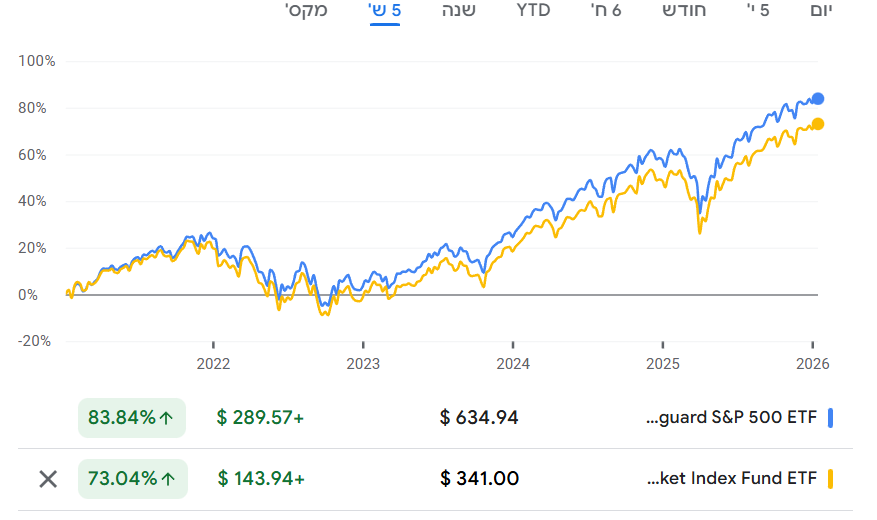This screenshot has width=877, height=520.
Task: Show the מקס' (max) time range
Action: [x=306, y=11]
